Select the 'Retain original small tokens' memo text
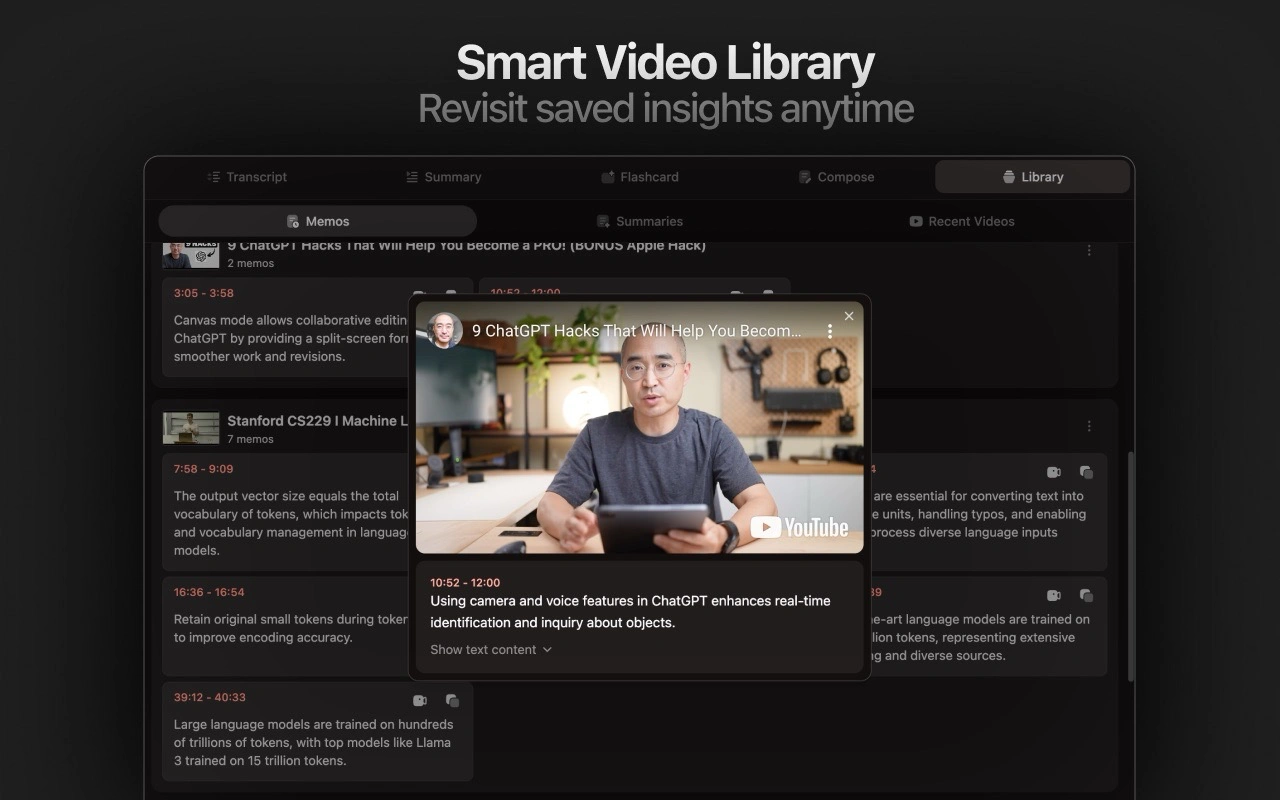This screenshot has height=800, width=1280. (x=291, y=628)
